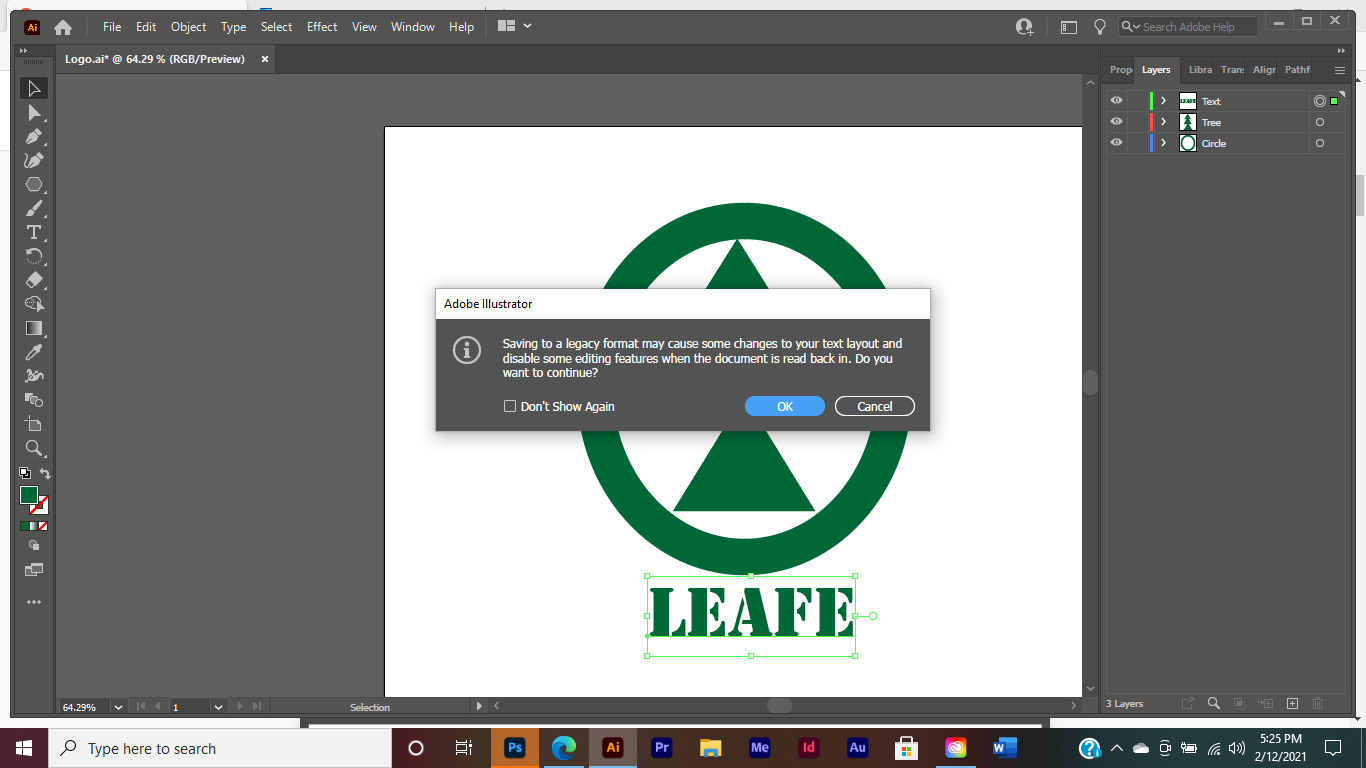Cancel the legacy format warning

pyautogui.click(x=874, y=406)
